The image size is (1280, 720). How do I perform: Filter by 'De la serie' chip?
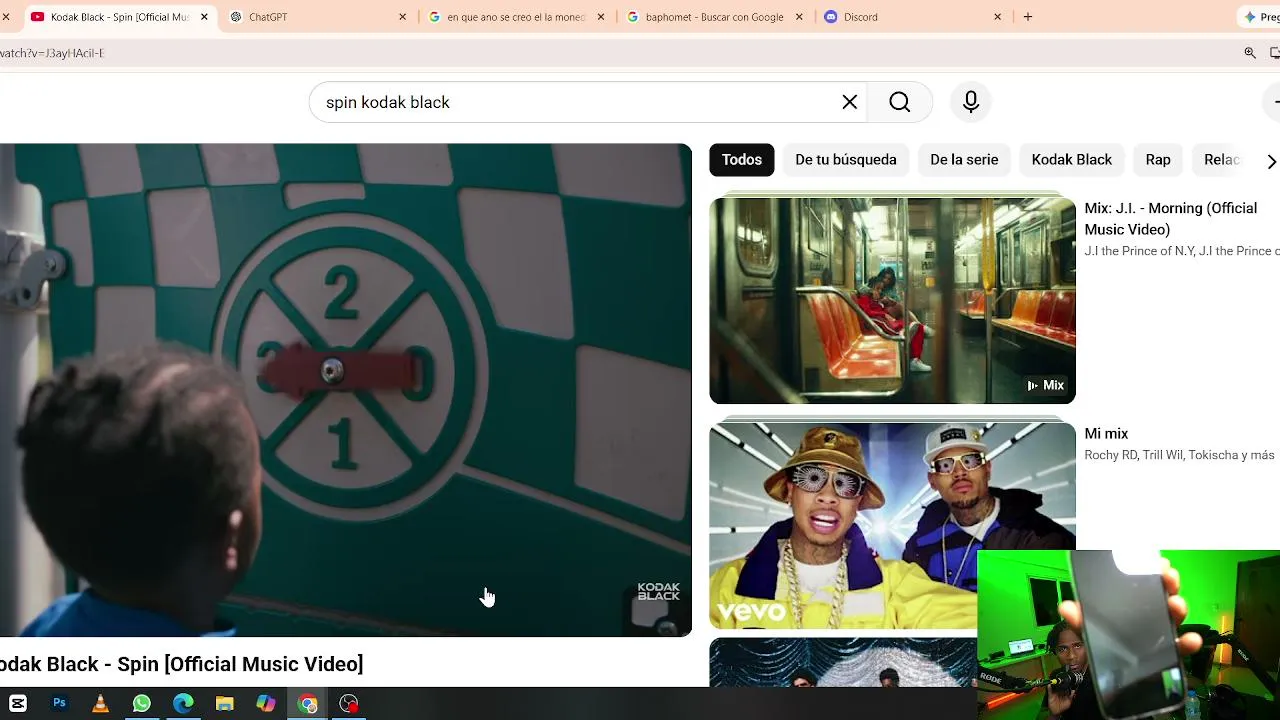pos(964,160)
